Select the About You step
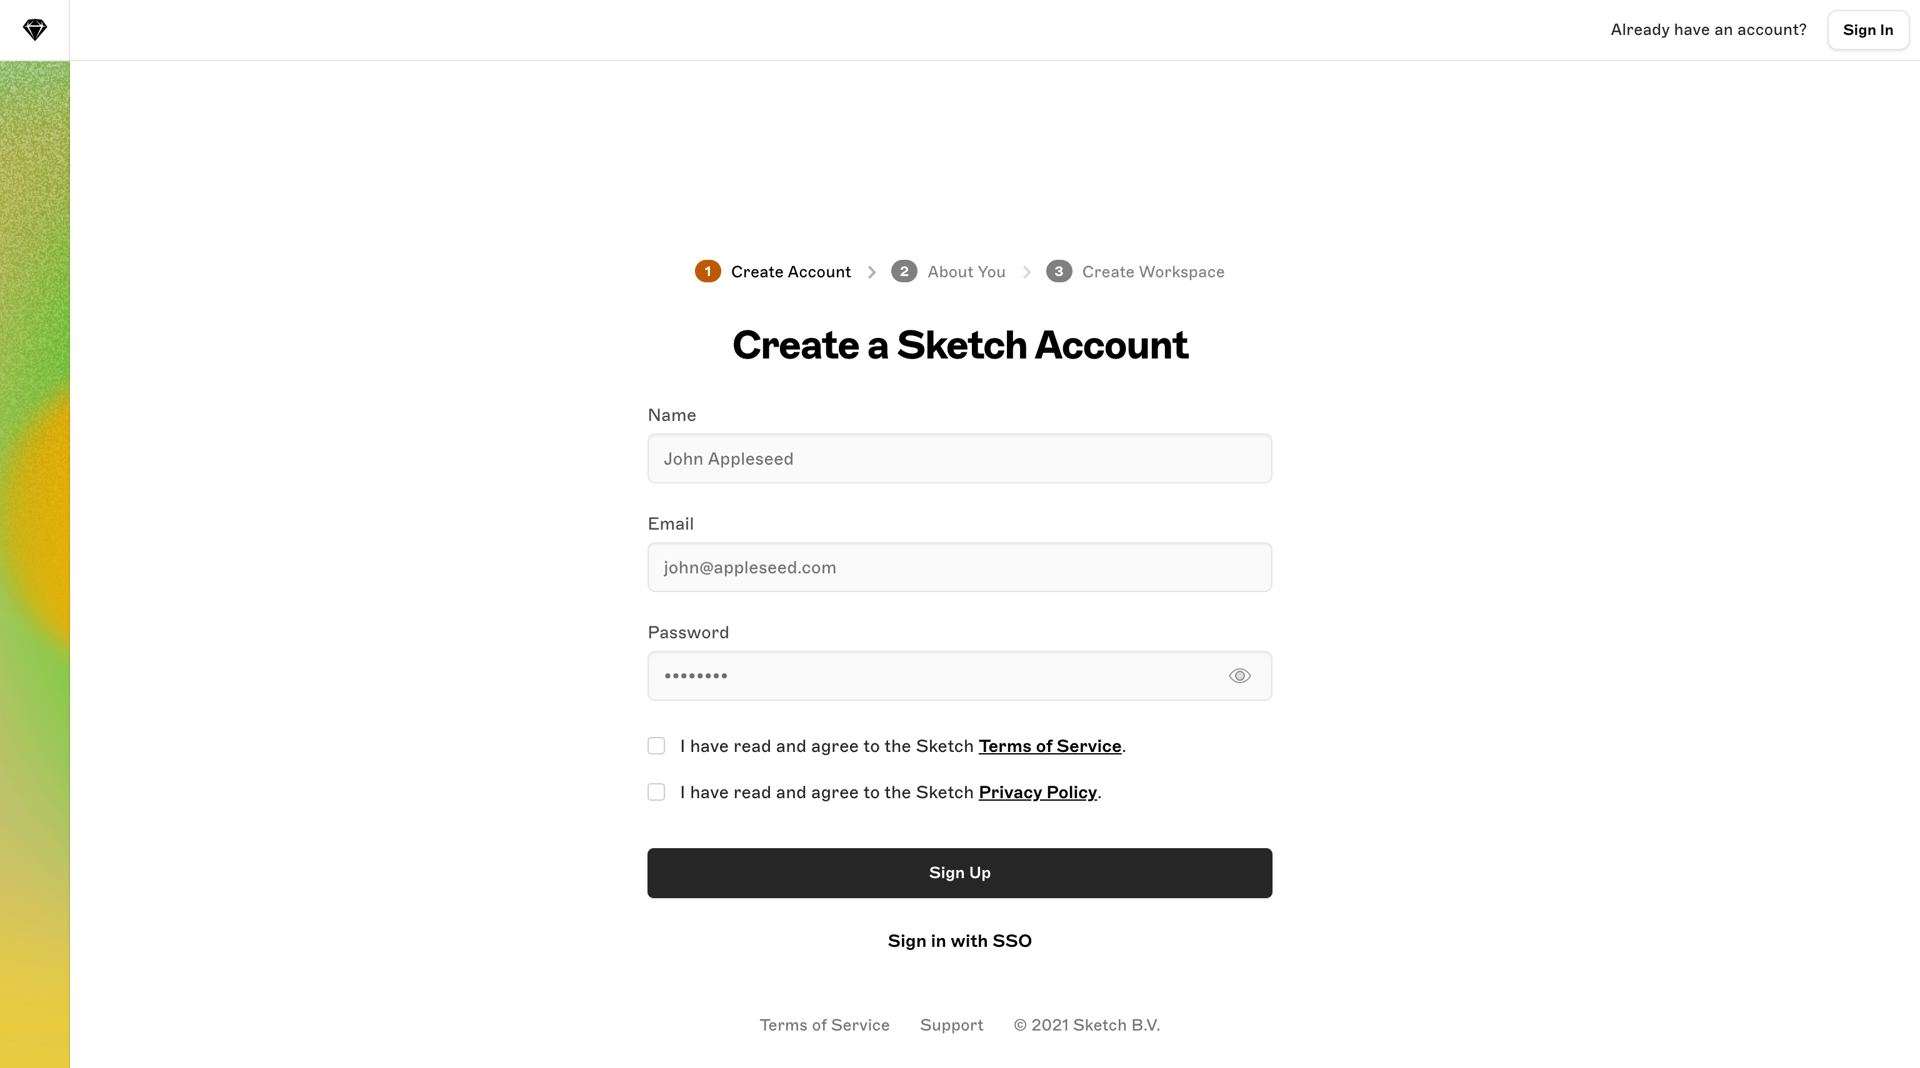This screenshot has width=1920, height=1068. [x=965, y=271]
